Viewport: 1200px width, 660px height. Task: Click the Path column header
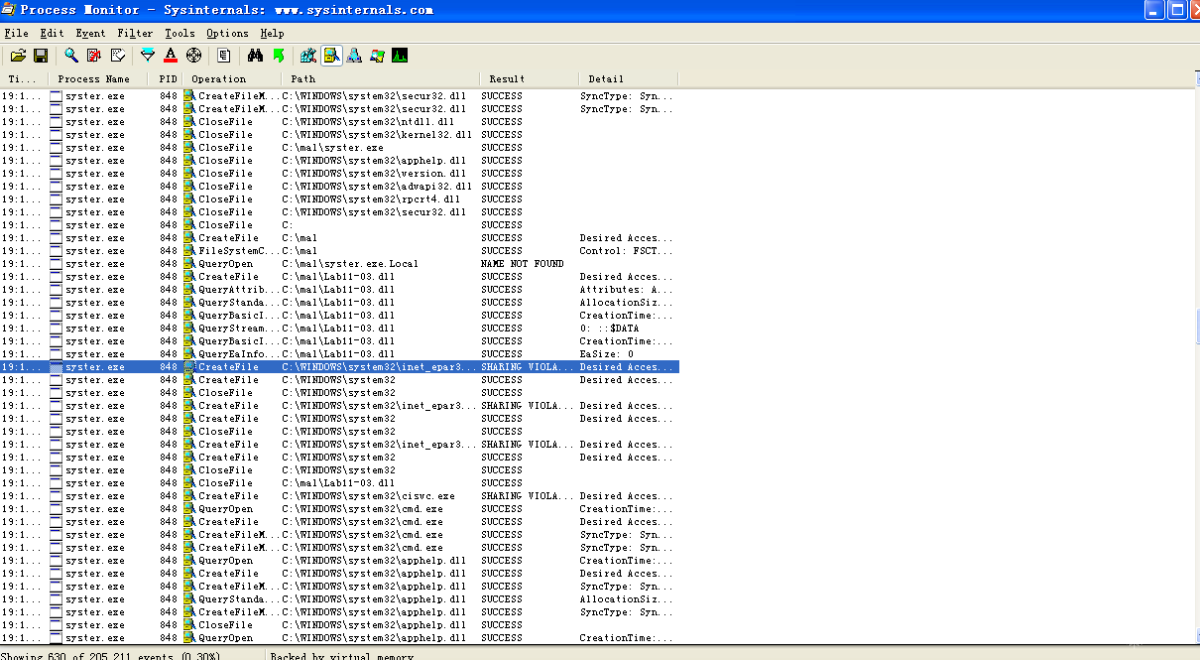point(380,79)
